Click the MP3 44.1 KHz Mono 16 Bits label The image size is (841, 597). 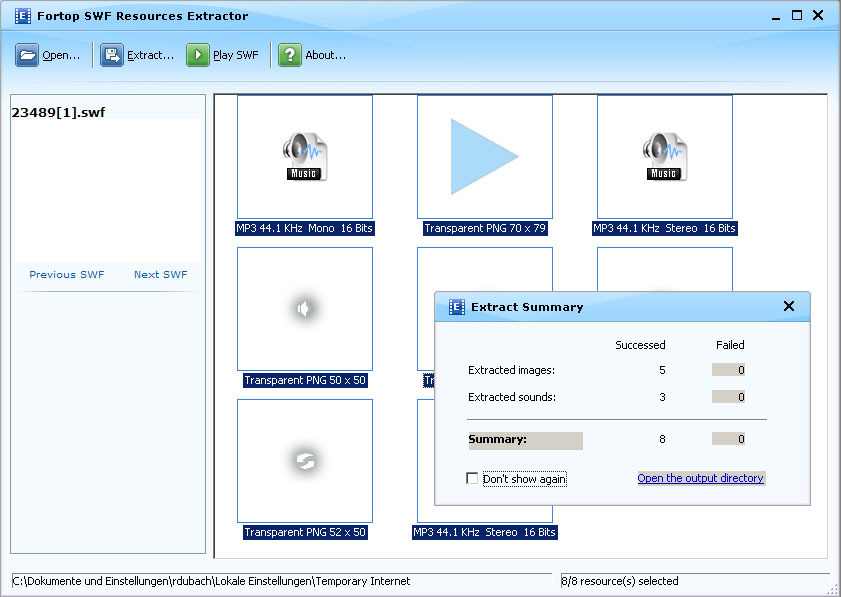click(304, 229)
